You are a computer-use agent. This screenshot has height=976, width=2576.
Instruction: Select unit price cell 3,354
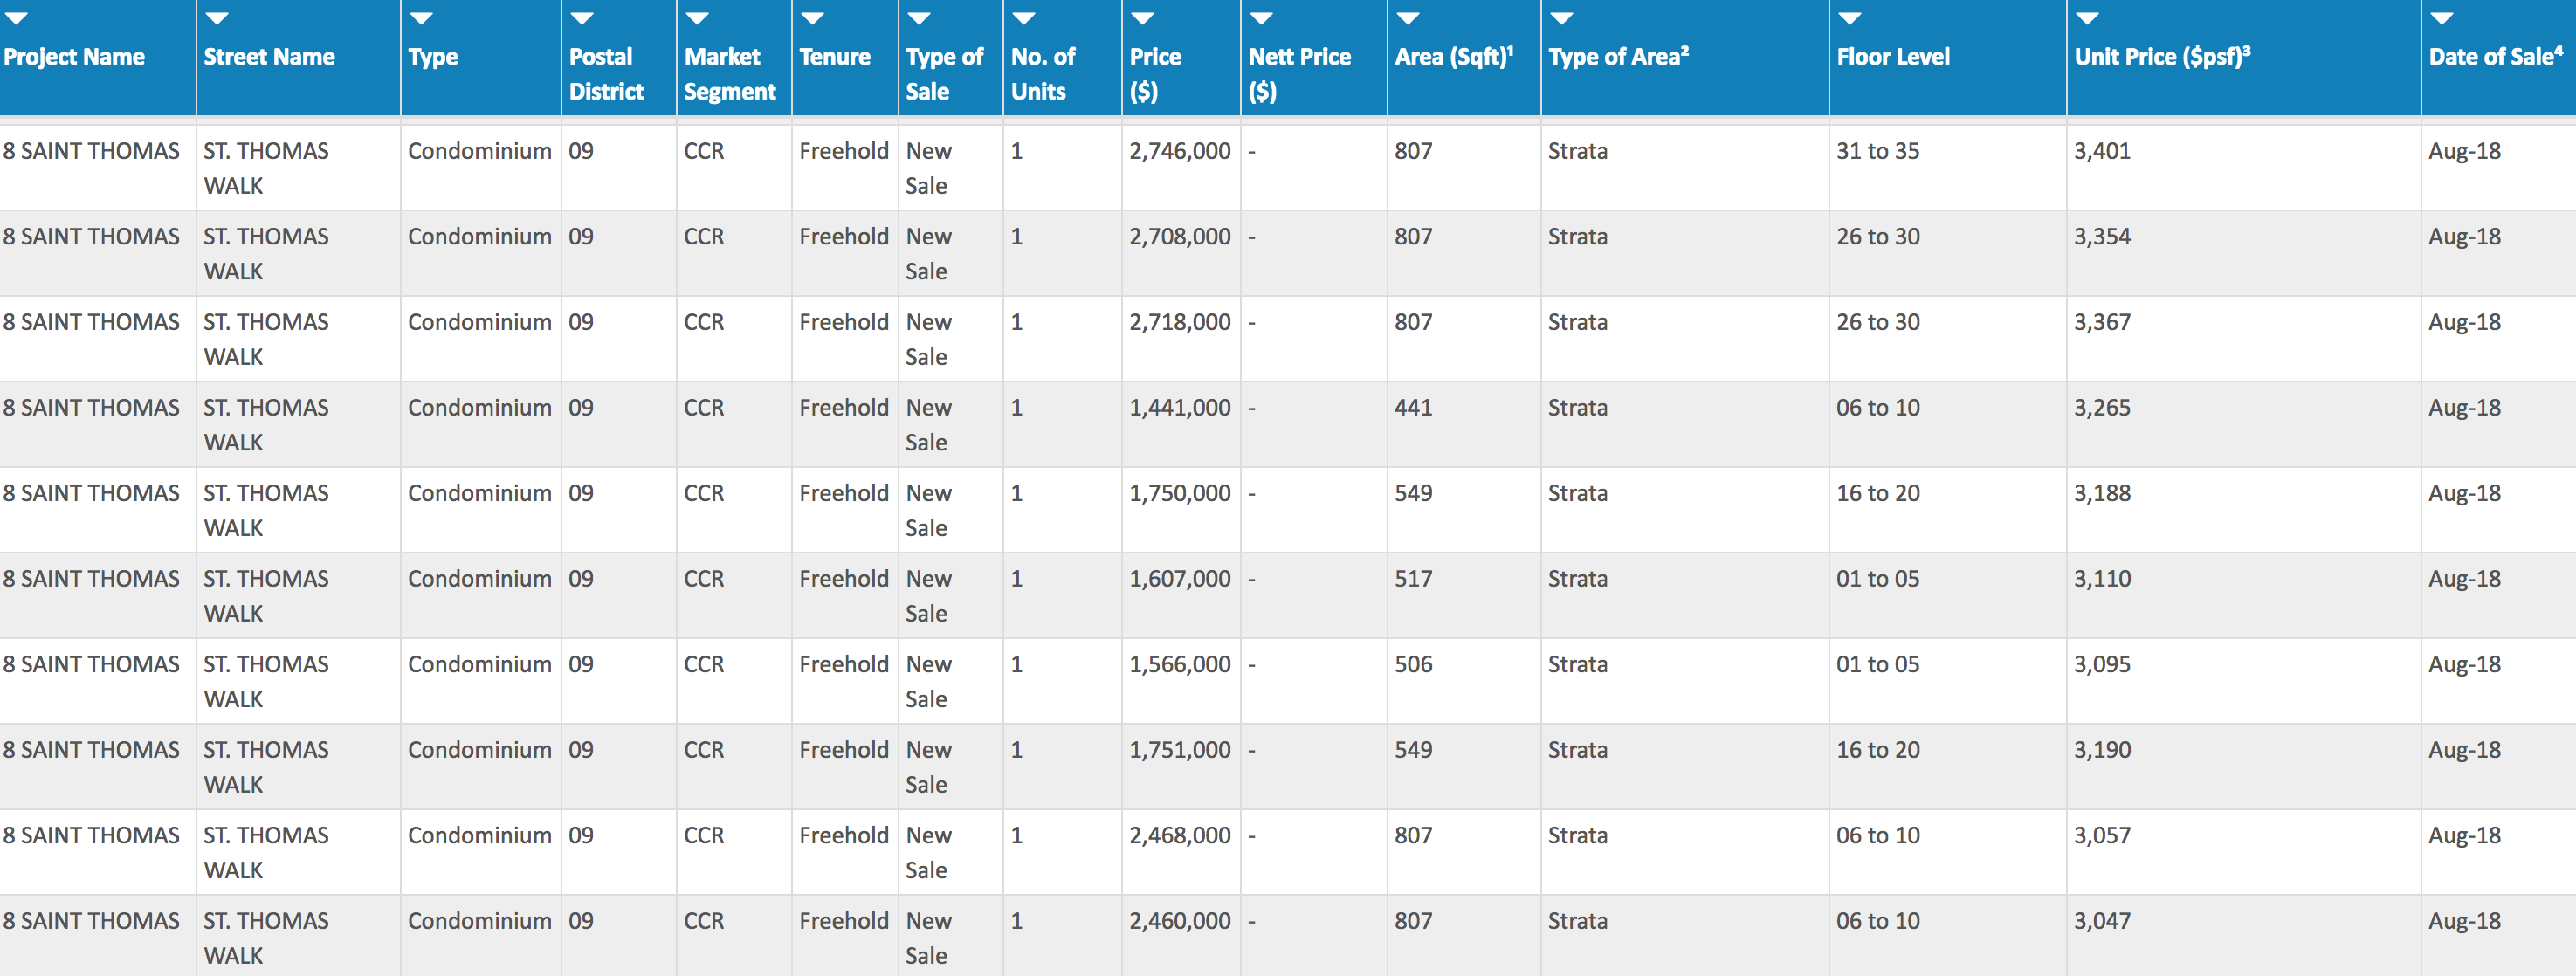click(2102, 237)
